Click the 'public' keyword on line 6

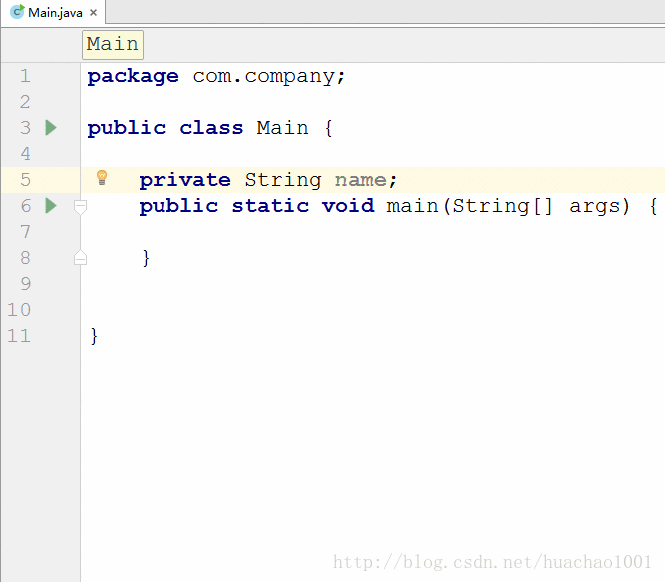179,207
